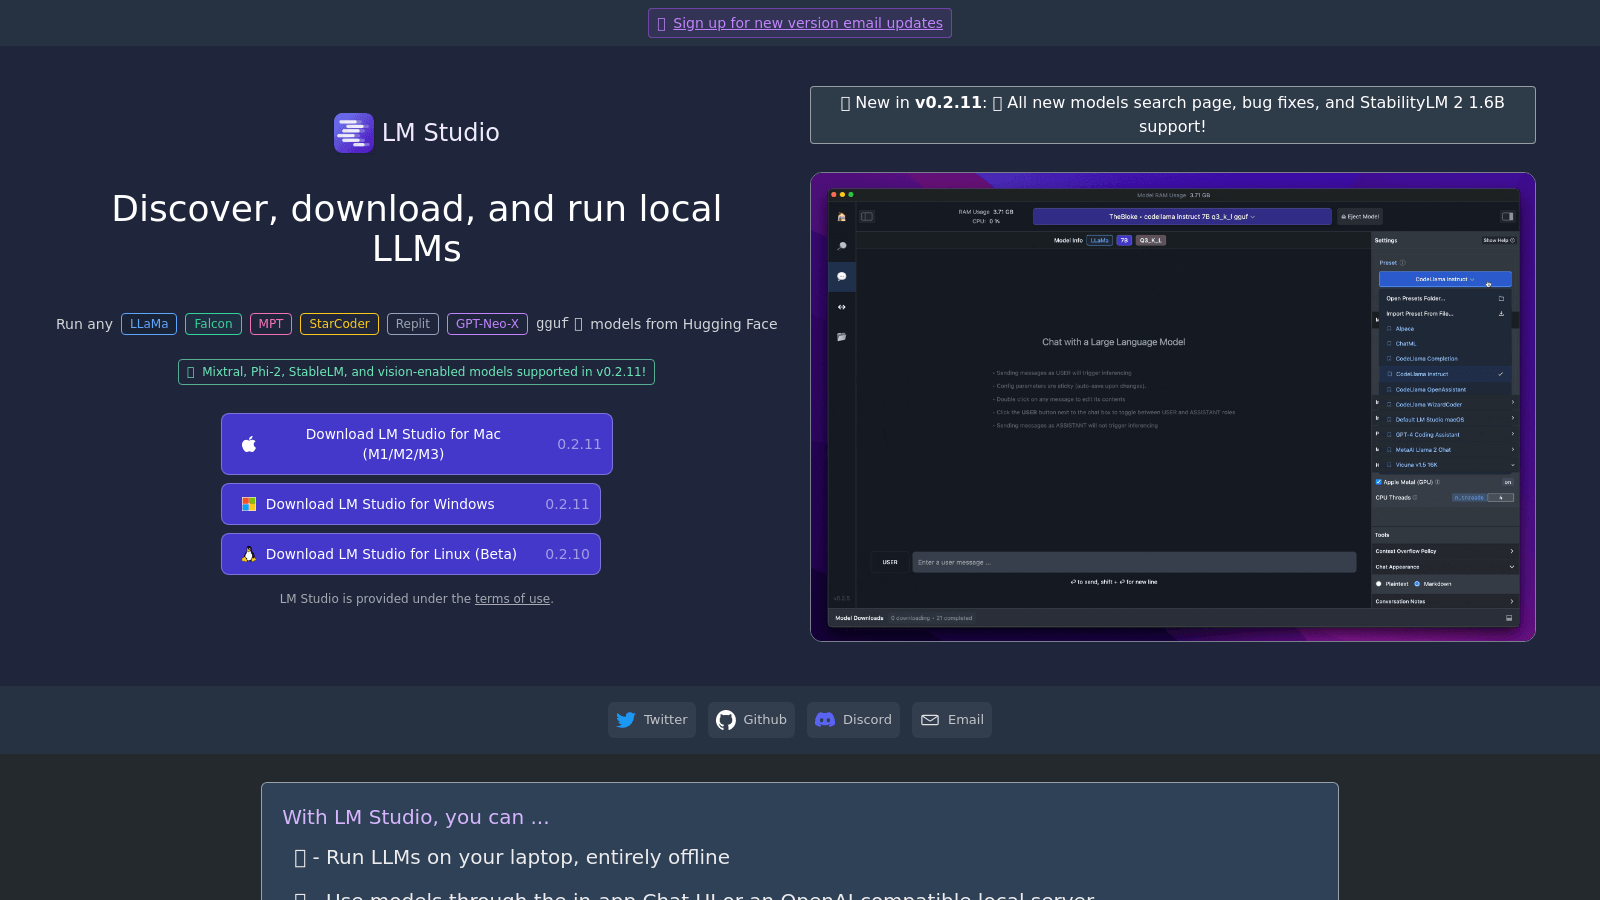This screenshot has height=900, width=1600.
Task: Choose Import Preset From File... entry
Action: pos(1445,313)
